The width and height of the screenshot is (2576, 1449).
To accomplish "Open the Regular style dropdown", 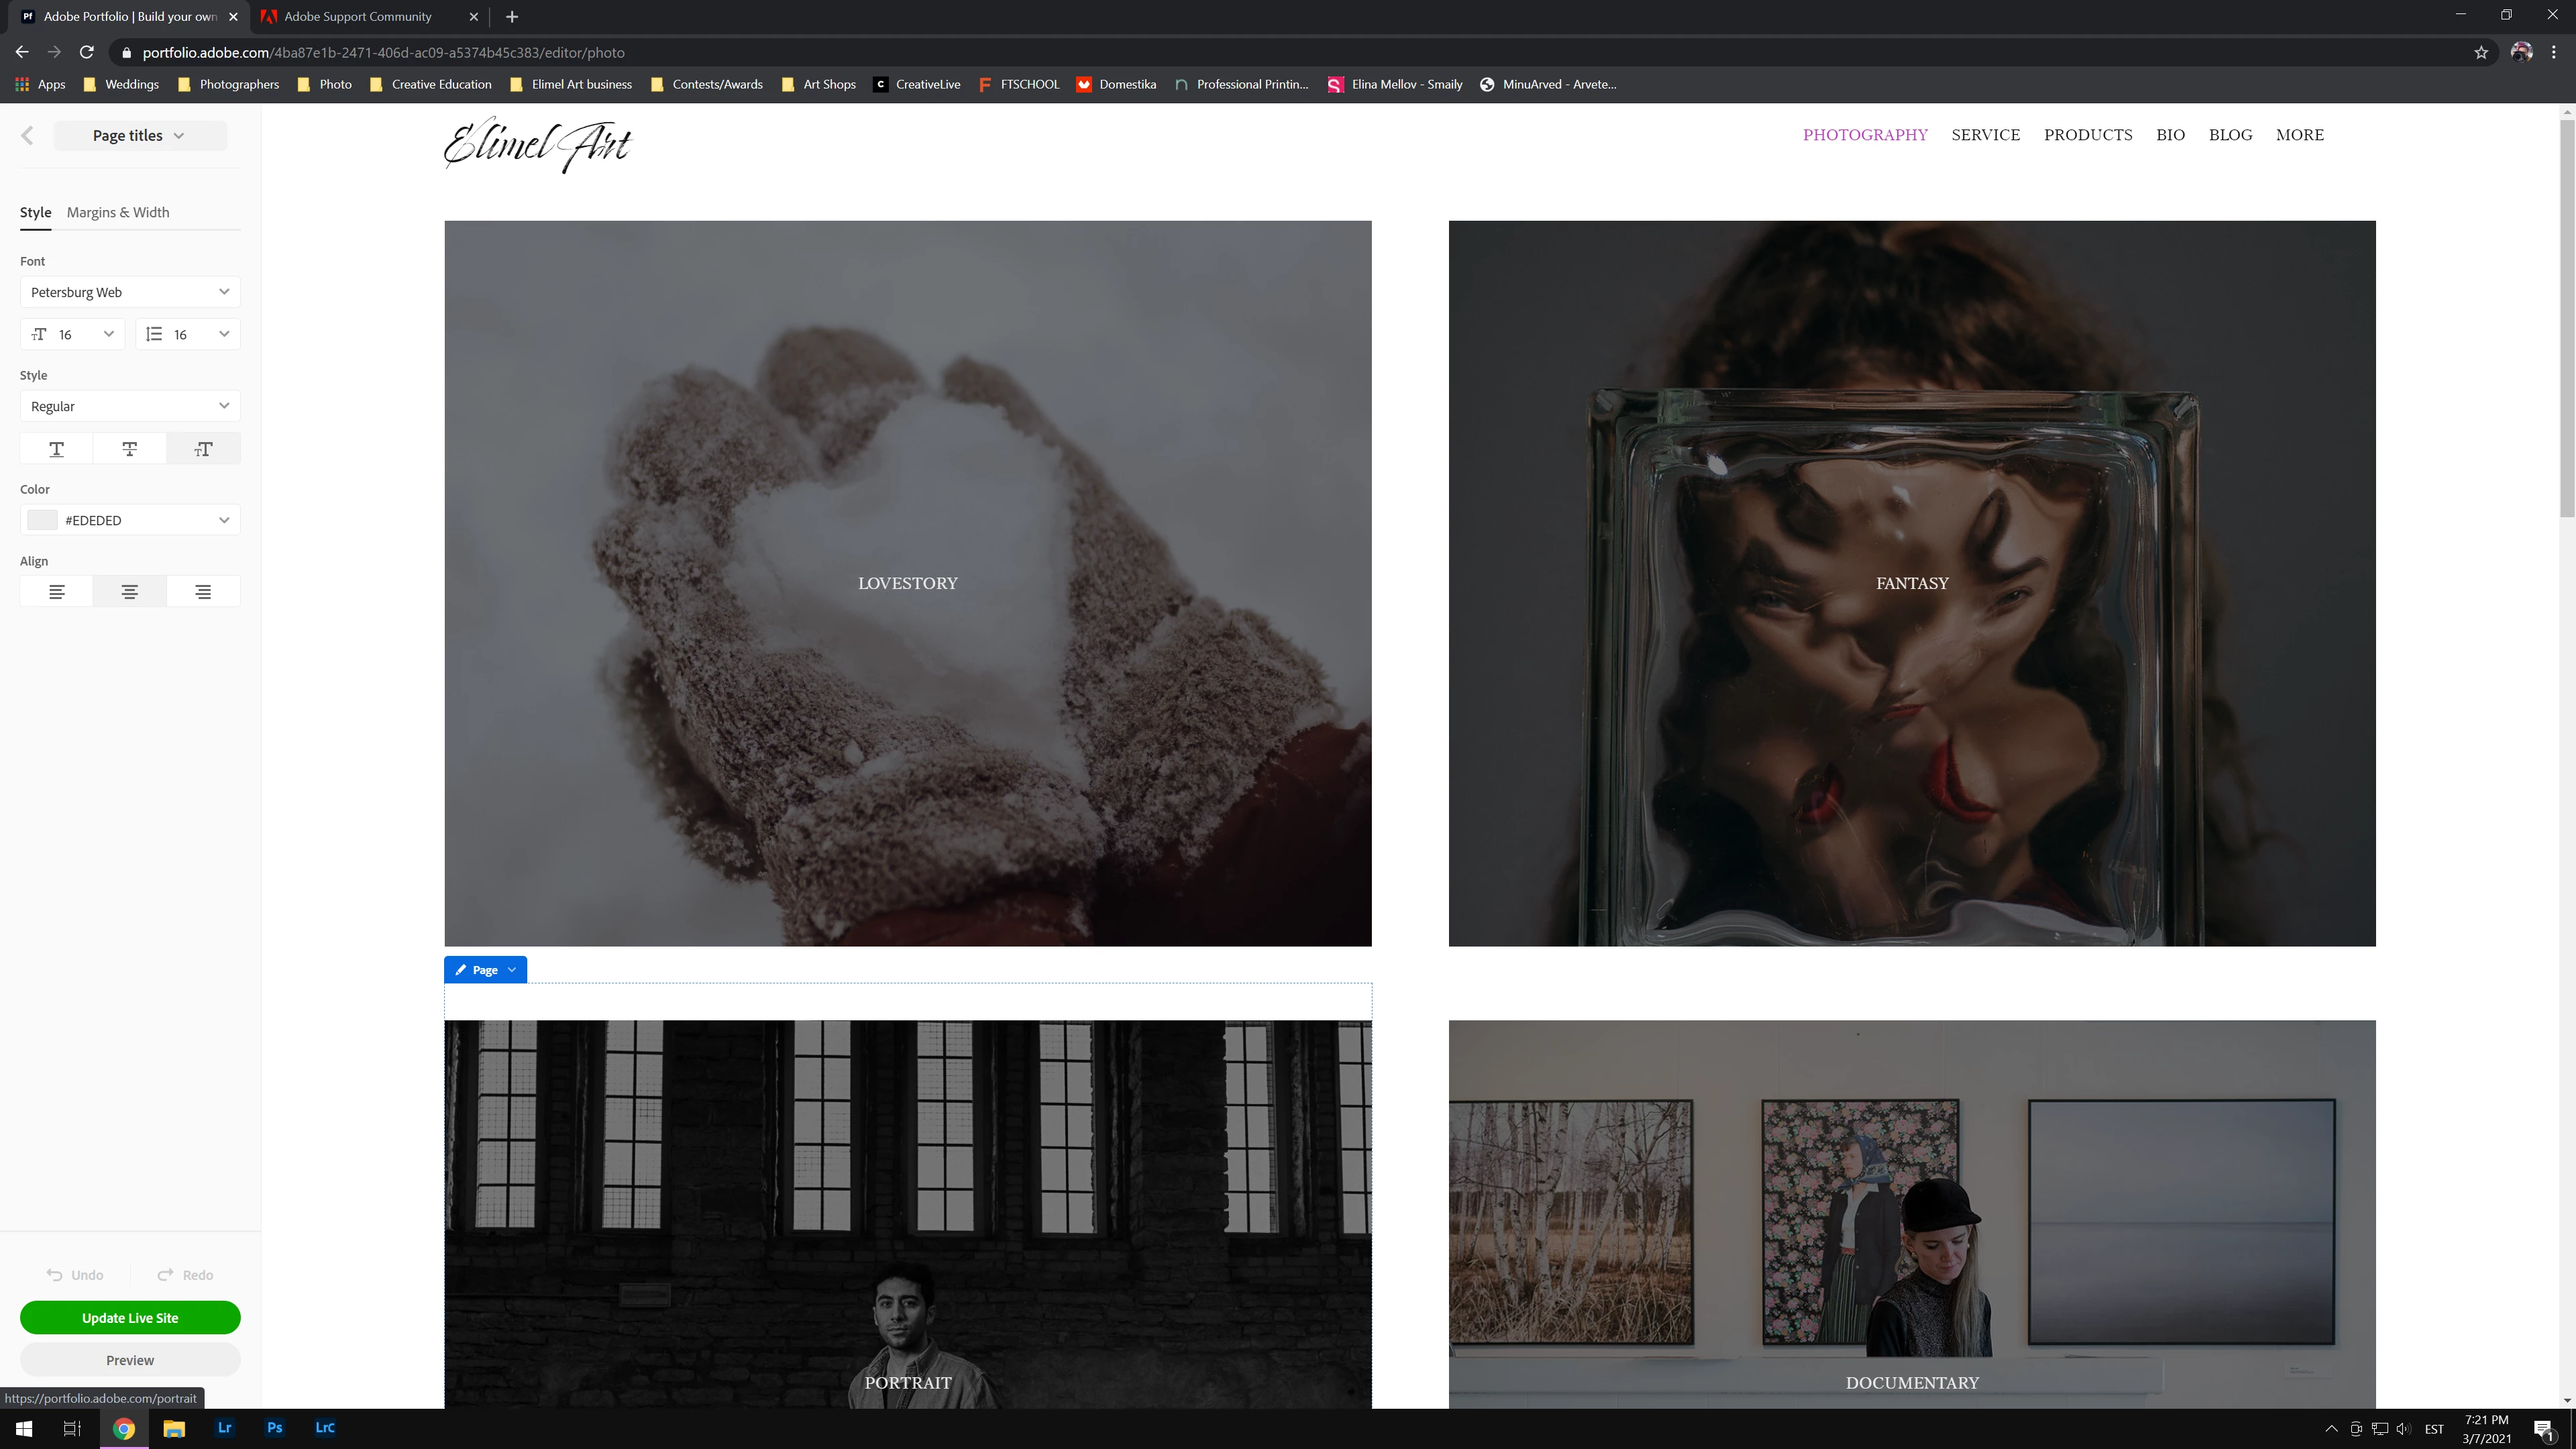I will pyautogui.click(x=130, y=406).
